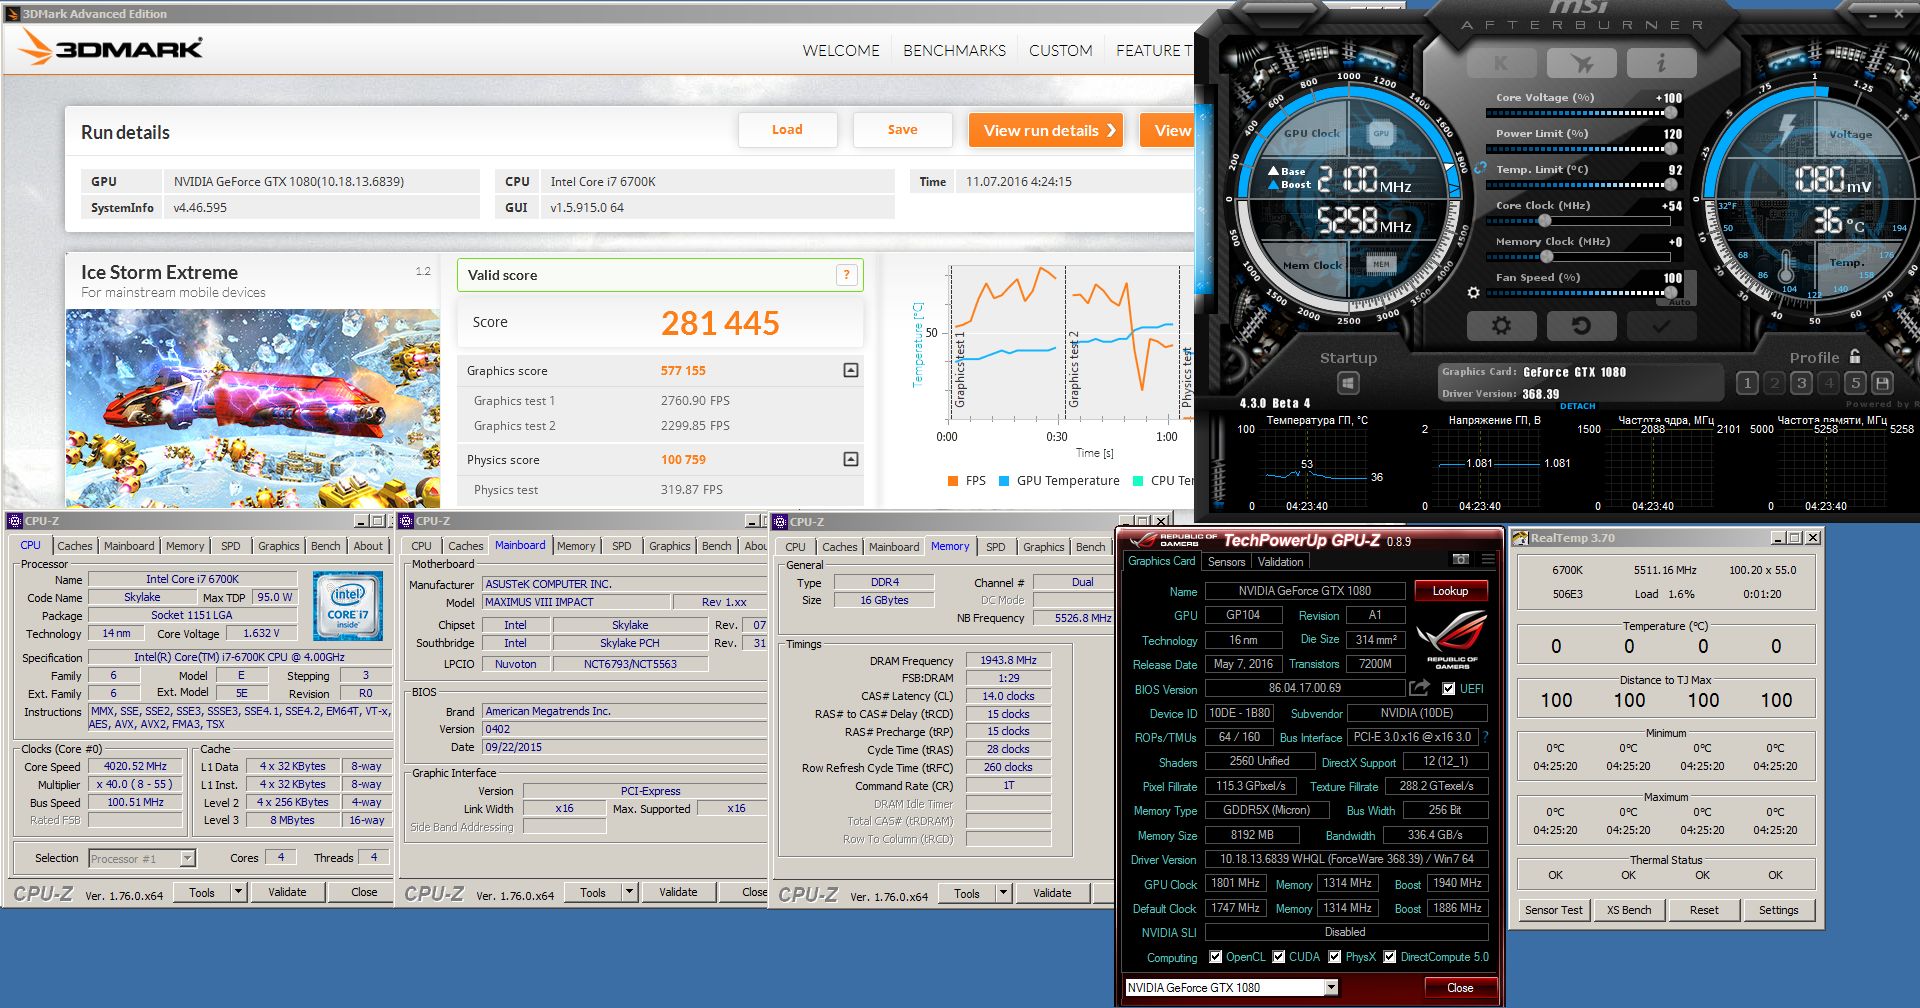Reset Afterburner settings with circular arrow button
The image size is (1920, 1008).
pos(1581,326)
